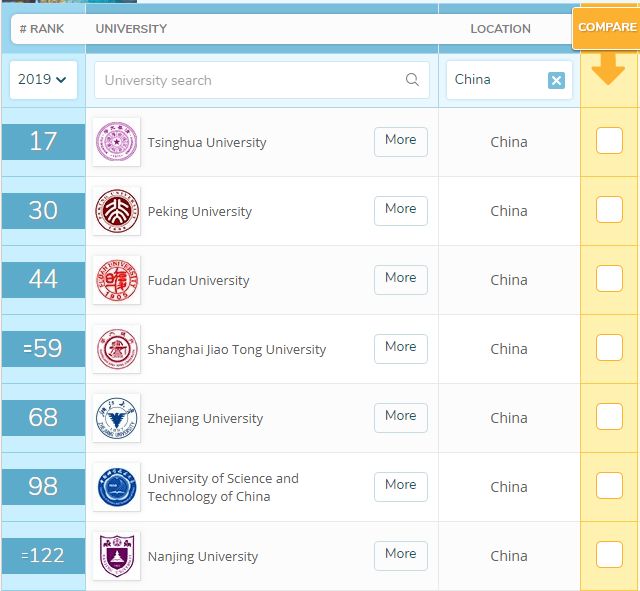Click the Zhejiang University logo

click(116, 418)
